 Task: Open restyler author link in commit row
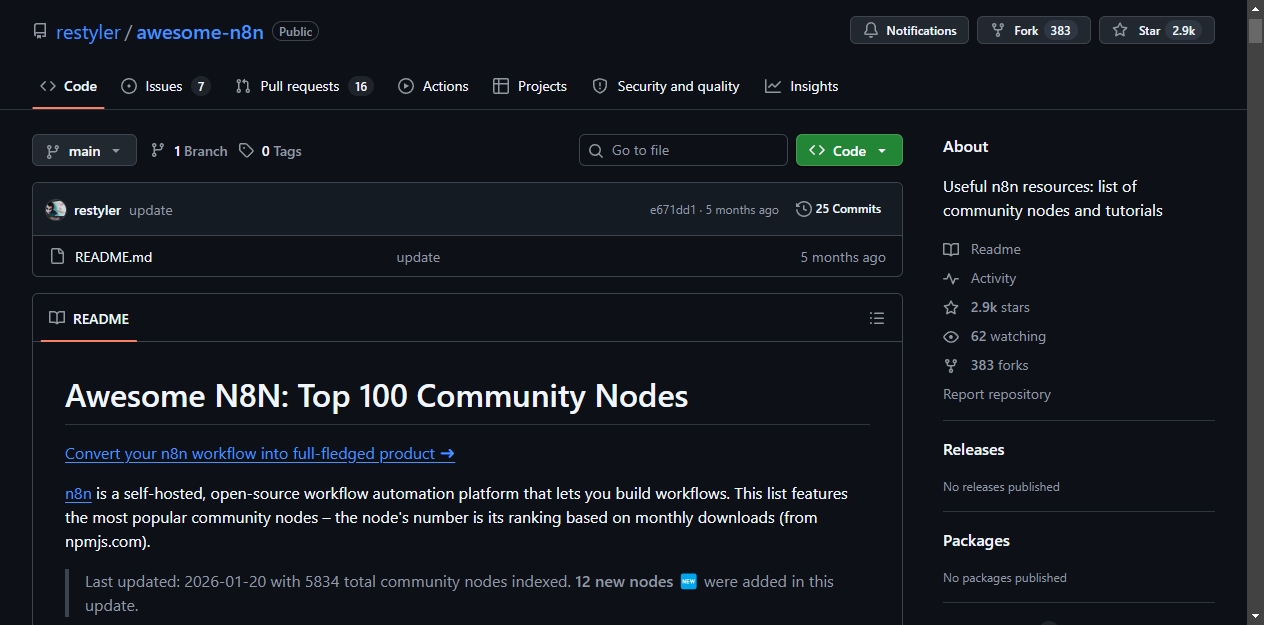97,210
